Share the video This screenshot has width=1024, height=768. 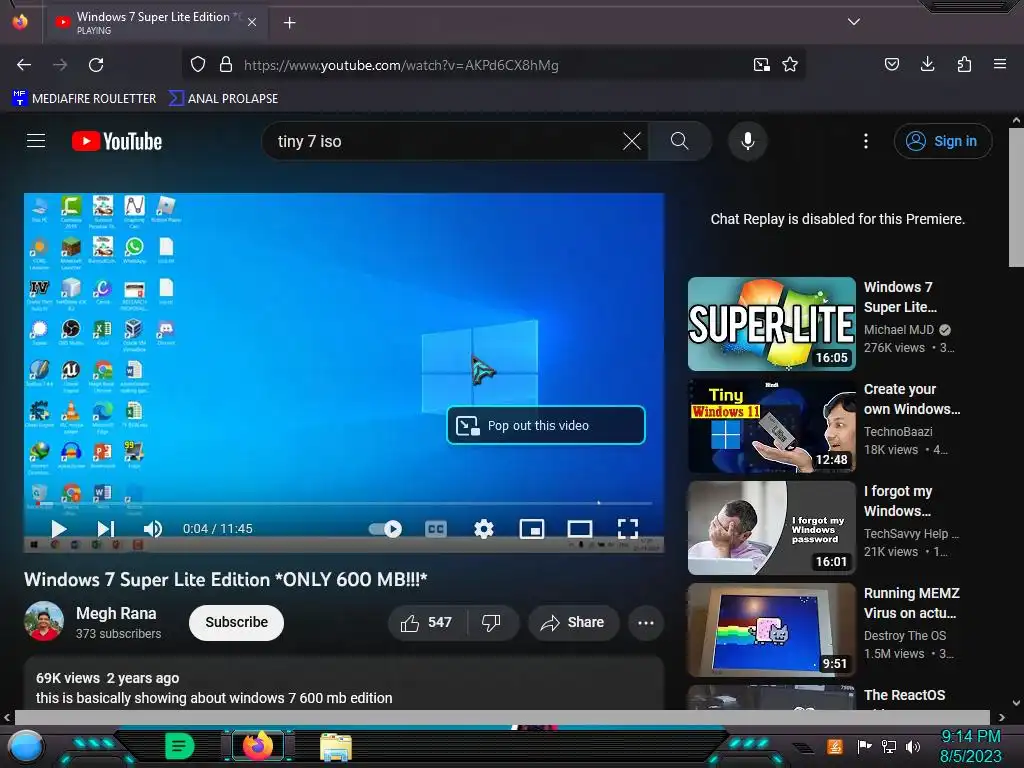tap(573, 622)
